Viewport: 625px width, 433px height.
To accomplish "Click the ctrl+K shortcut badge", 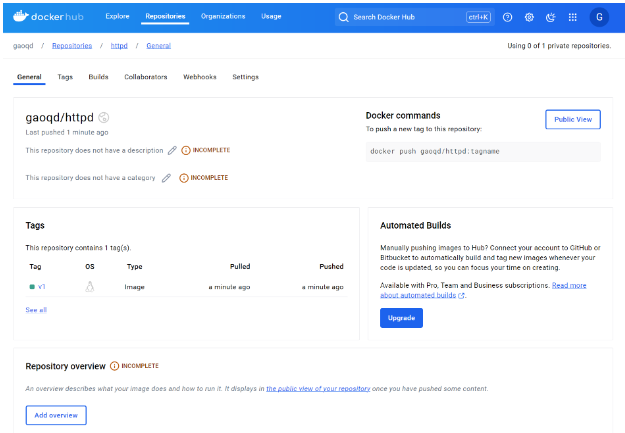I will tap(478, 17).
